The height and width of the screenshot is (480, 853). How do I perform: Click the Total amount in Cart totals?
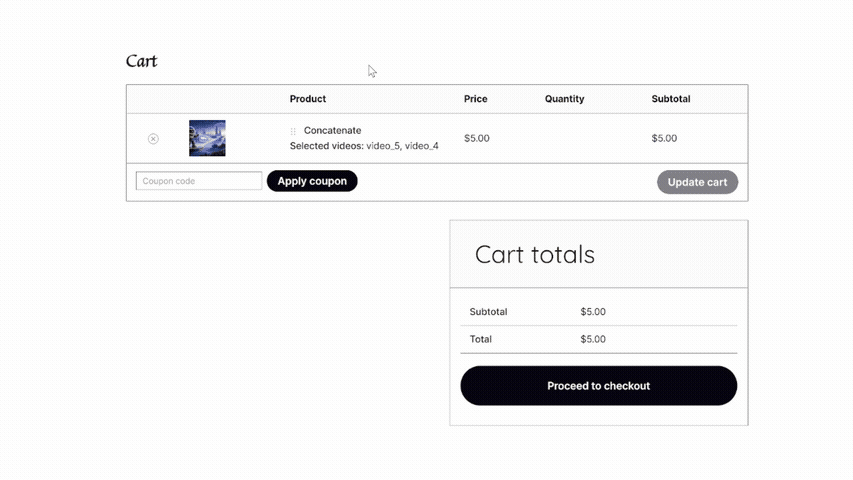tap(593, 339)
